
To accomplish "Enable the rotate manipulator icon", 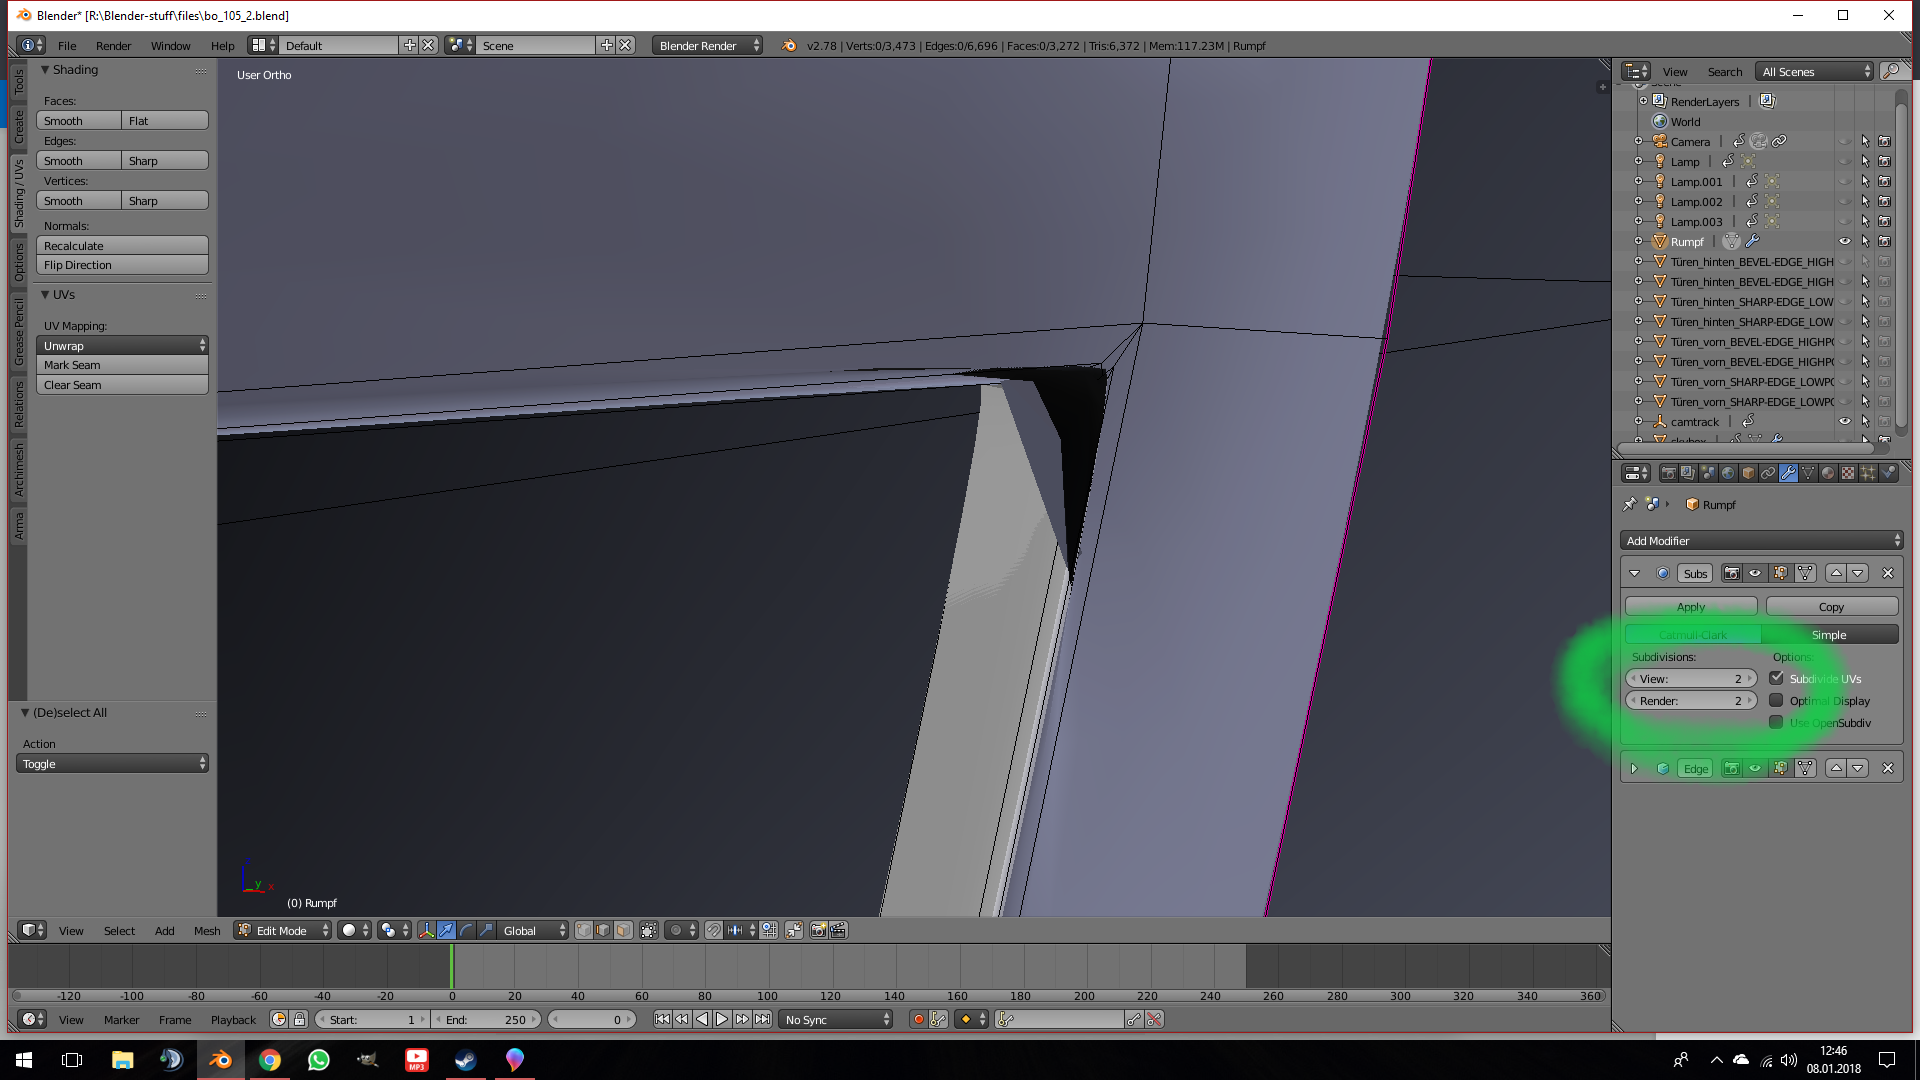I will coord(466,930).
